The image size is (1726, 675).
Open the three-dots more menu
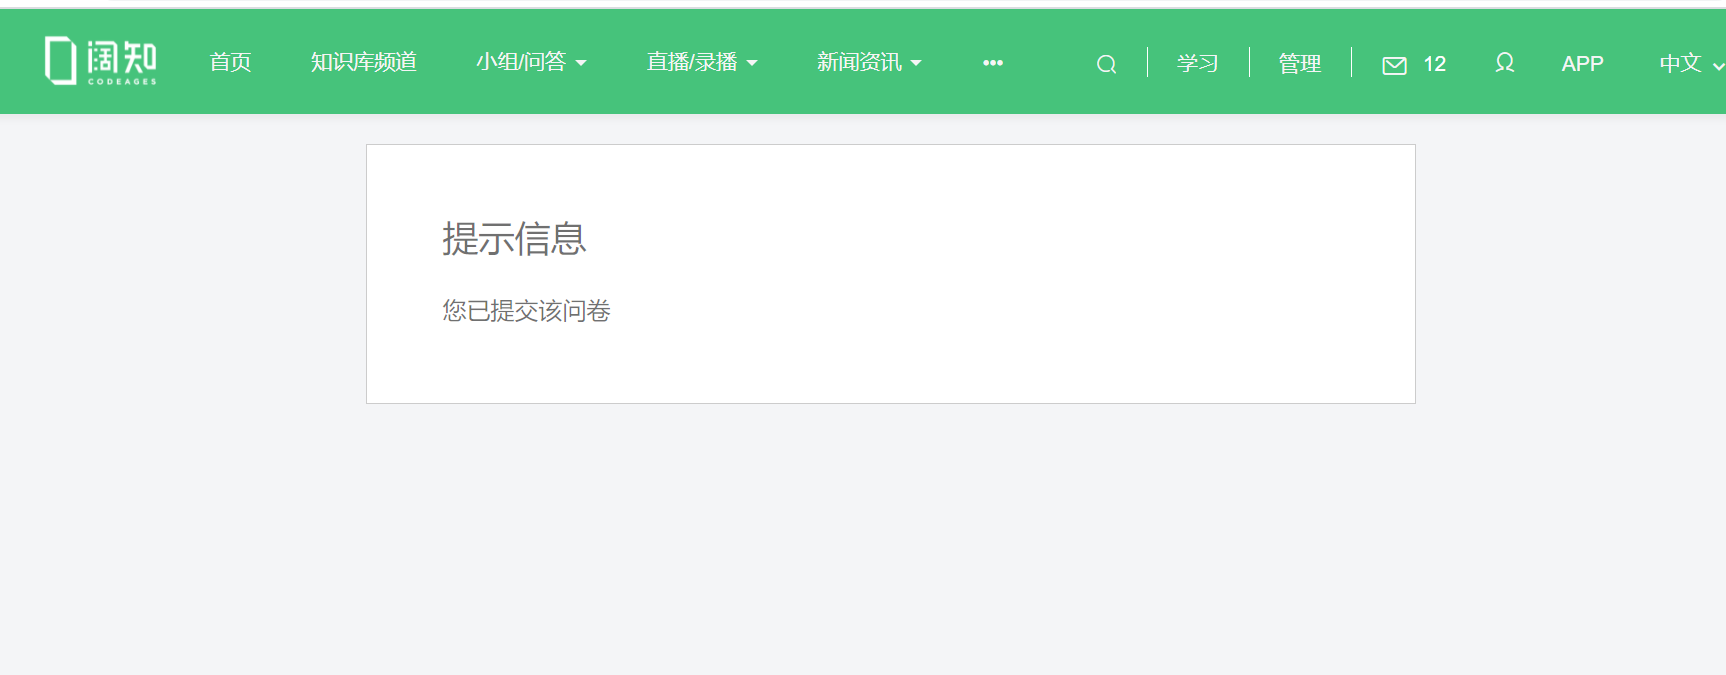[x=993, y=62]
